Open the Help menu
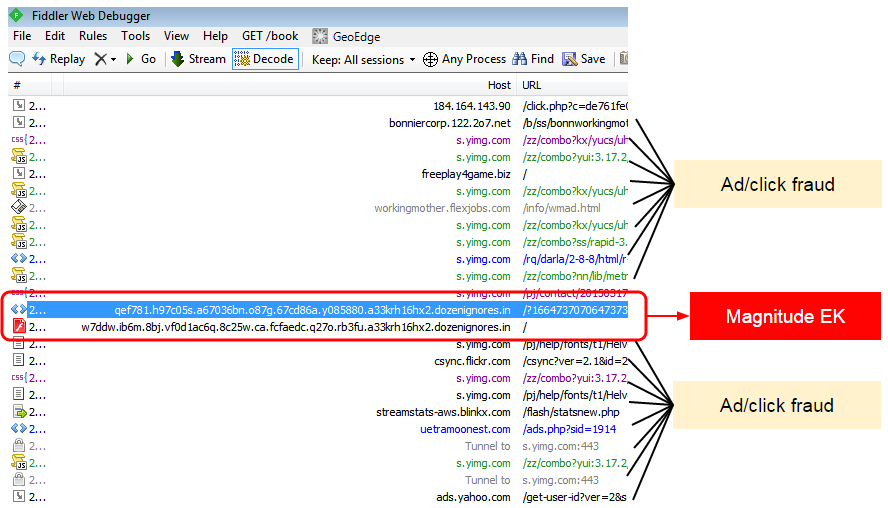888x508 pixels. 215,36
